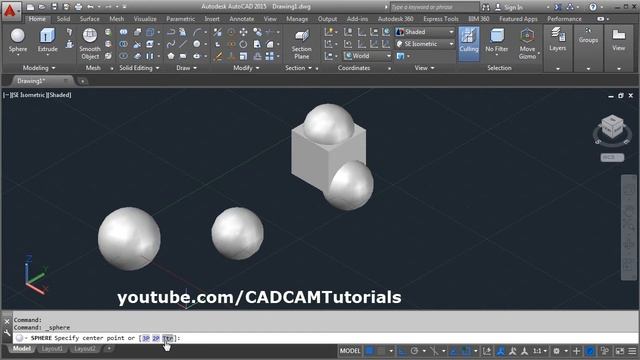Click the Smooth Object mesh tool
Image resolution: width=640 pixels, height=360 pixels.
[x=90, y=44]
